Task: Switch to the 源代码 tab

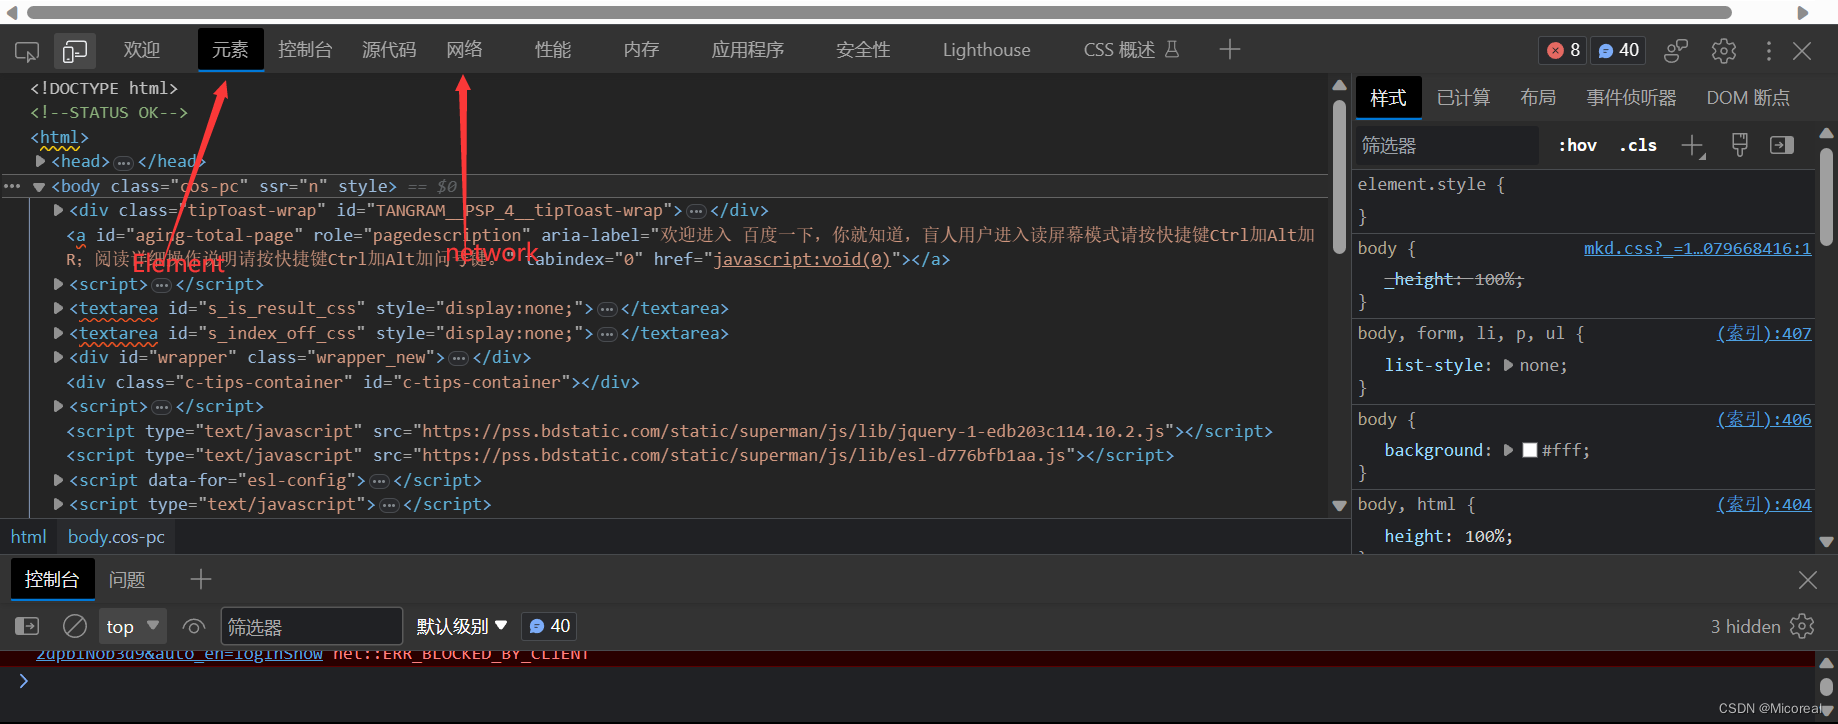Action: [x=389, y=50]
